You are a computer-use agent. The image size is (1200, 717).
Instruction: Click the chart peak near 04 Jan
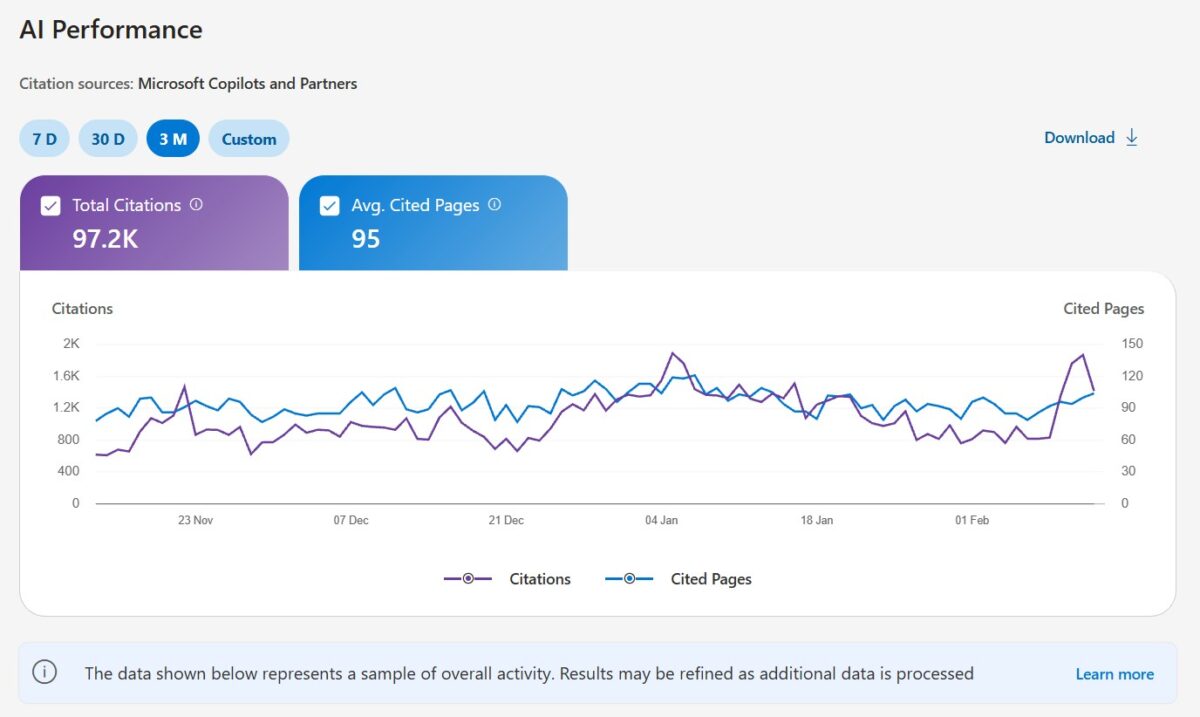(x=672, y=353)
